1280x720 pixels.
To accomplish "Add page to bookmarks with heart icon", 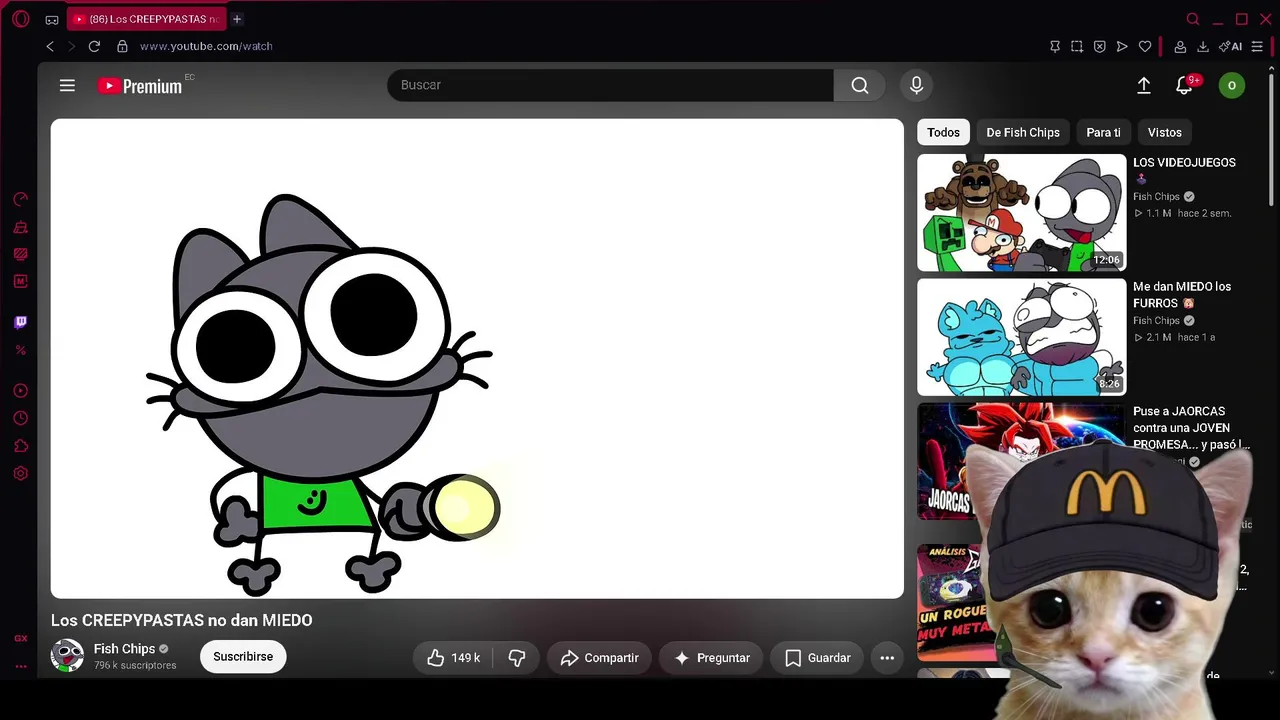I will [1145, 46].
